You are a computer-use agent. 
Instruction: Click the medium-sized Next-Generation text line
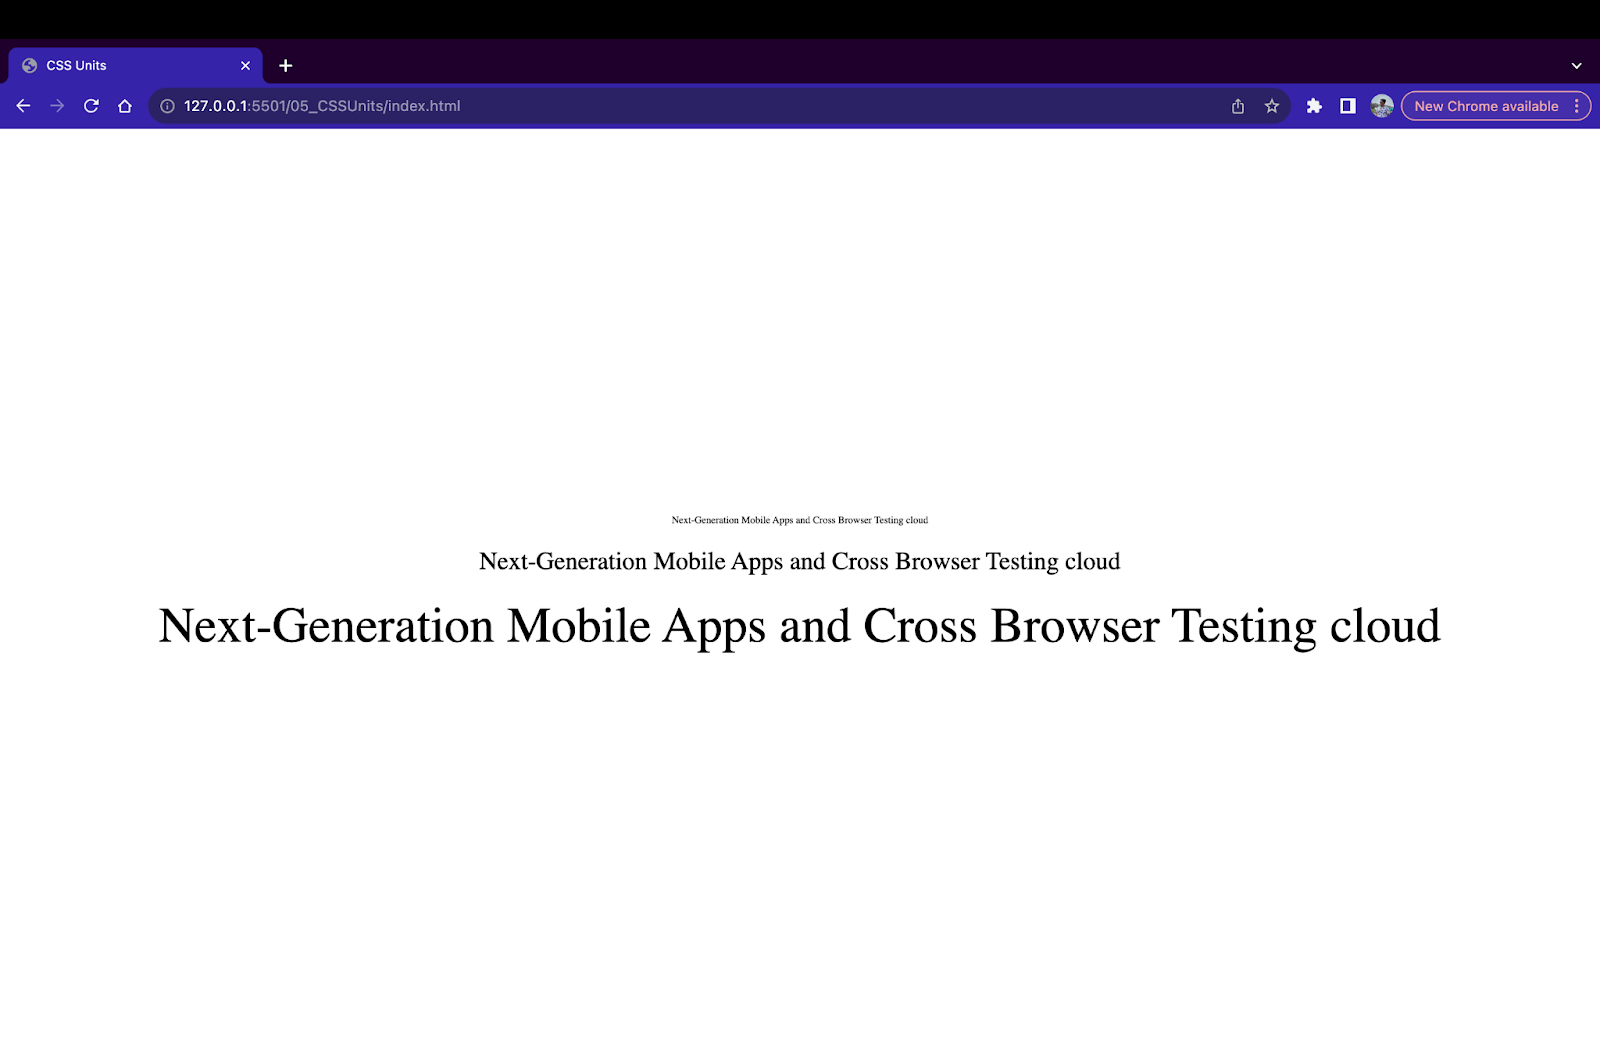(800, 562)
